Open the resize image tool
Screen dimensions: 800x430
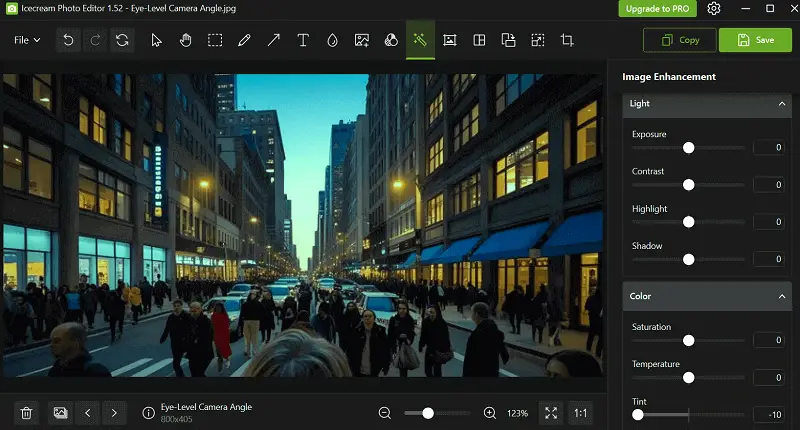[x=538, y=40]
